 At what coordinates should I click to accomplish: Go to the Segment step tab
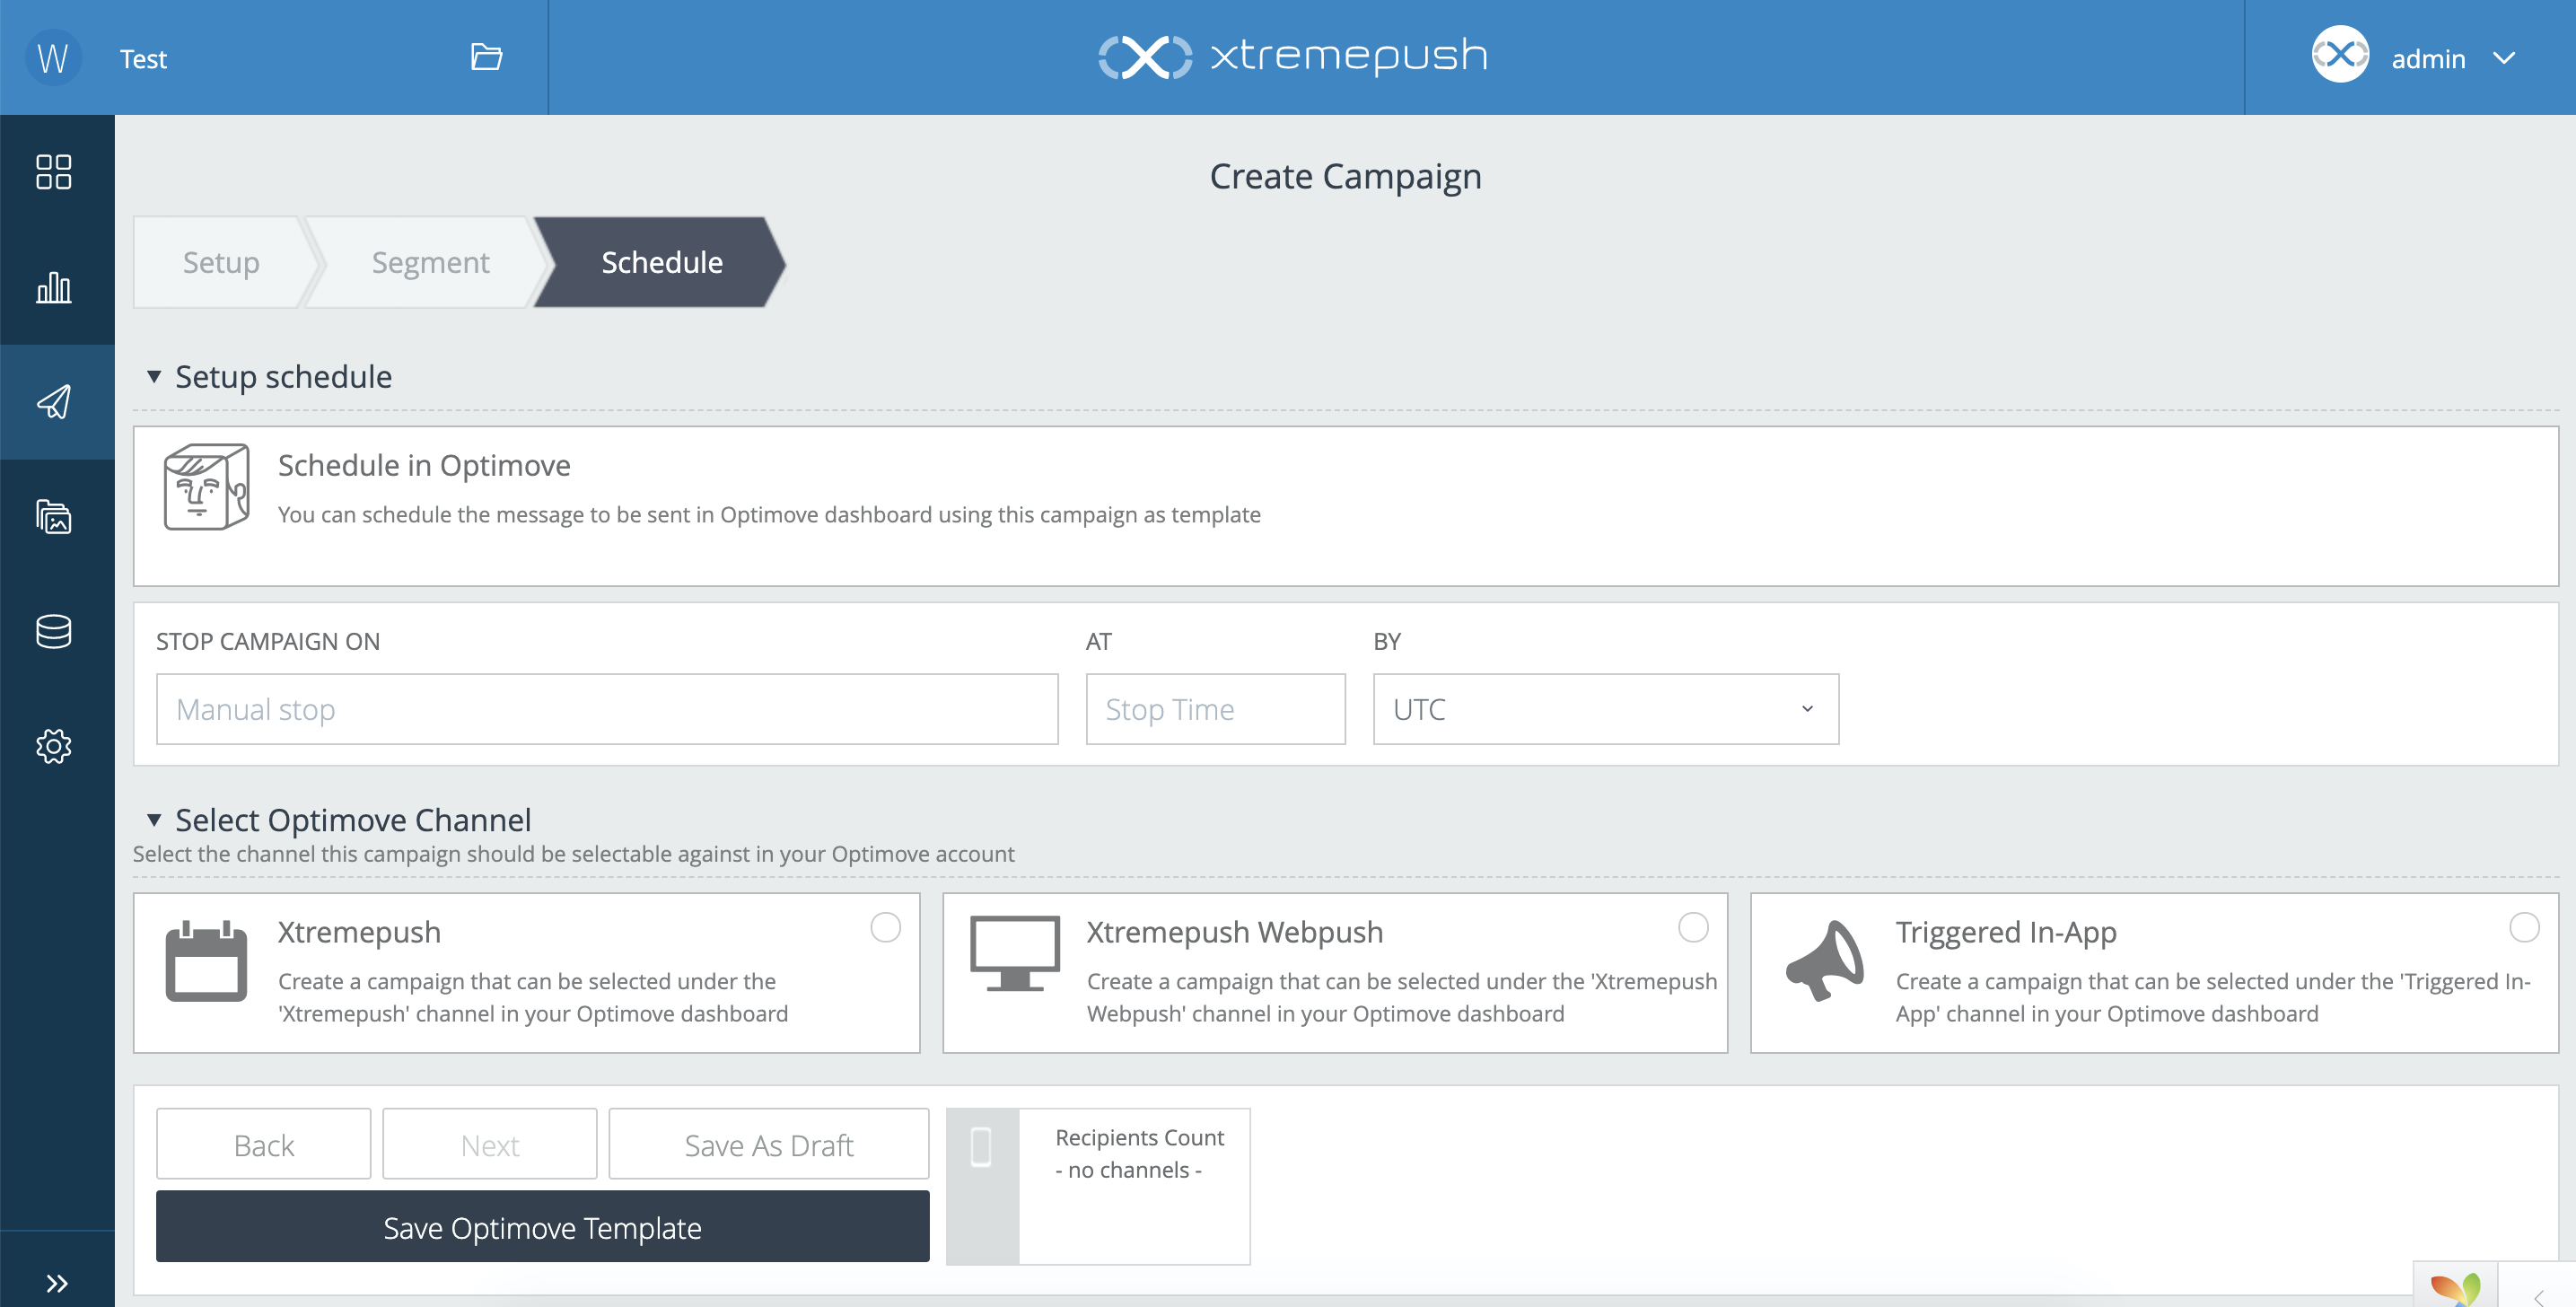pyautogui.click(x=430, y=262)
